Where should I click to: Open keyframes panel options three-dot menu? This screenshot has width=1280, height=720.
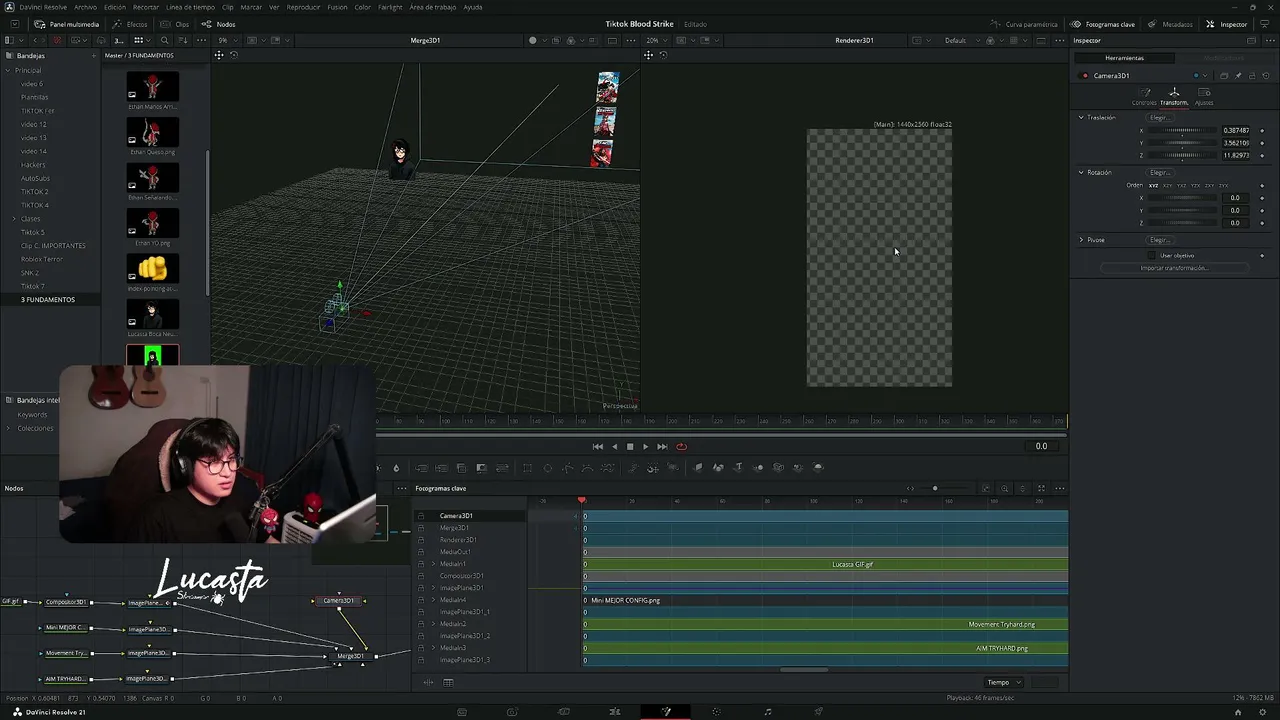(x=1060, y=488)
